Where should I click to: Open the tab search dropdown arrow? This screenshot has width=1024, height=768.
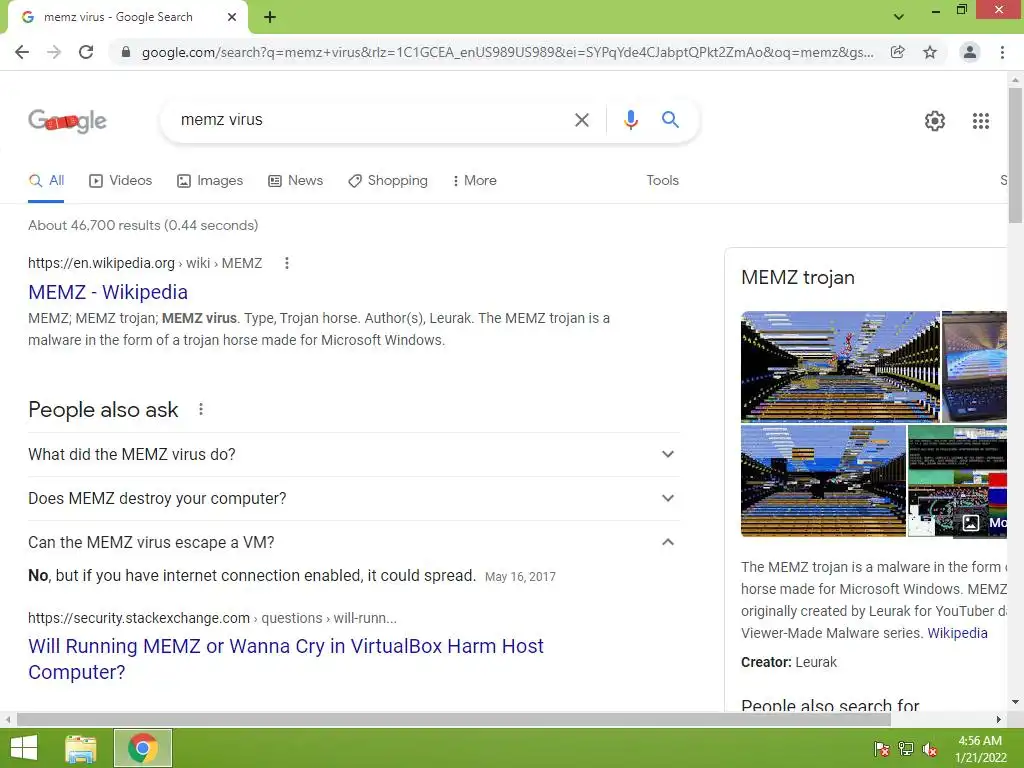tap(899, 17)
